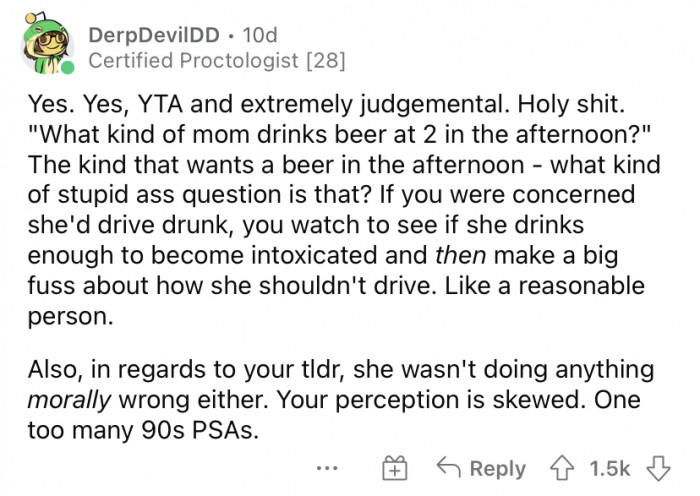Screen dimensions: 700x496
Task: Open DerpDevilDD's avatar image
Action: click(x=45, y=46)
